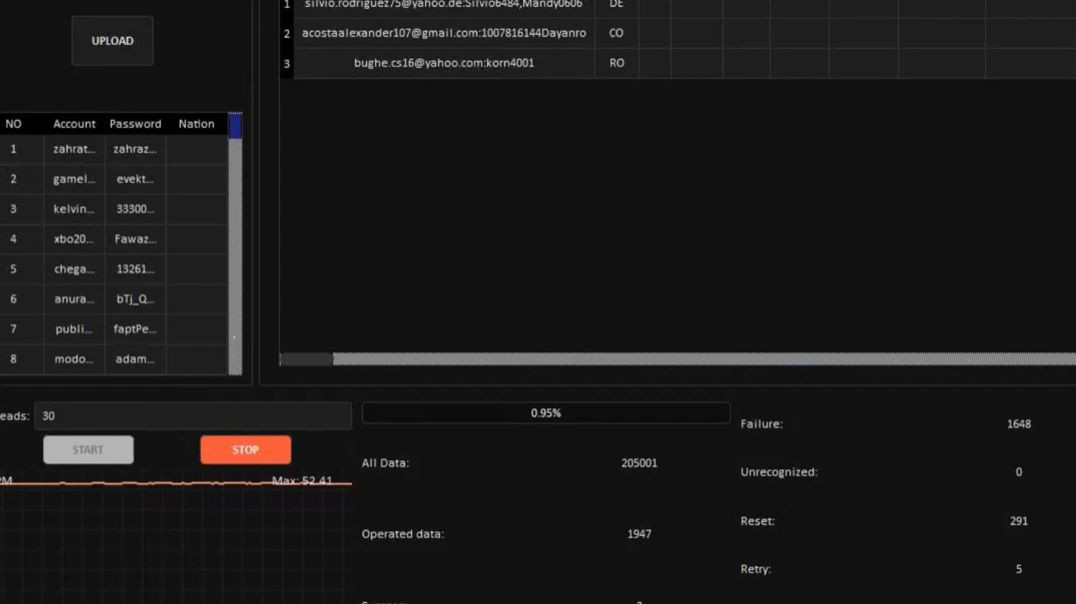Select the acostaalexander107@gmail.com result row
This screenshot has height=604, width=1076.
click(444, 33)
